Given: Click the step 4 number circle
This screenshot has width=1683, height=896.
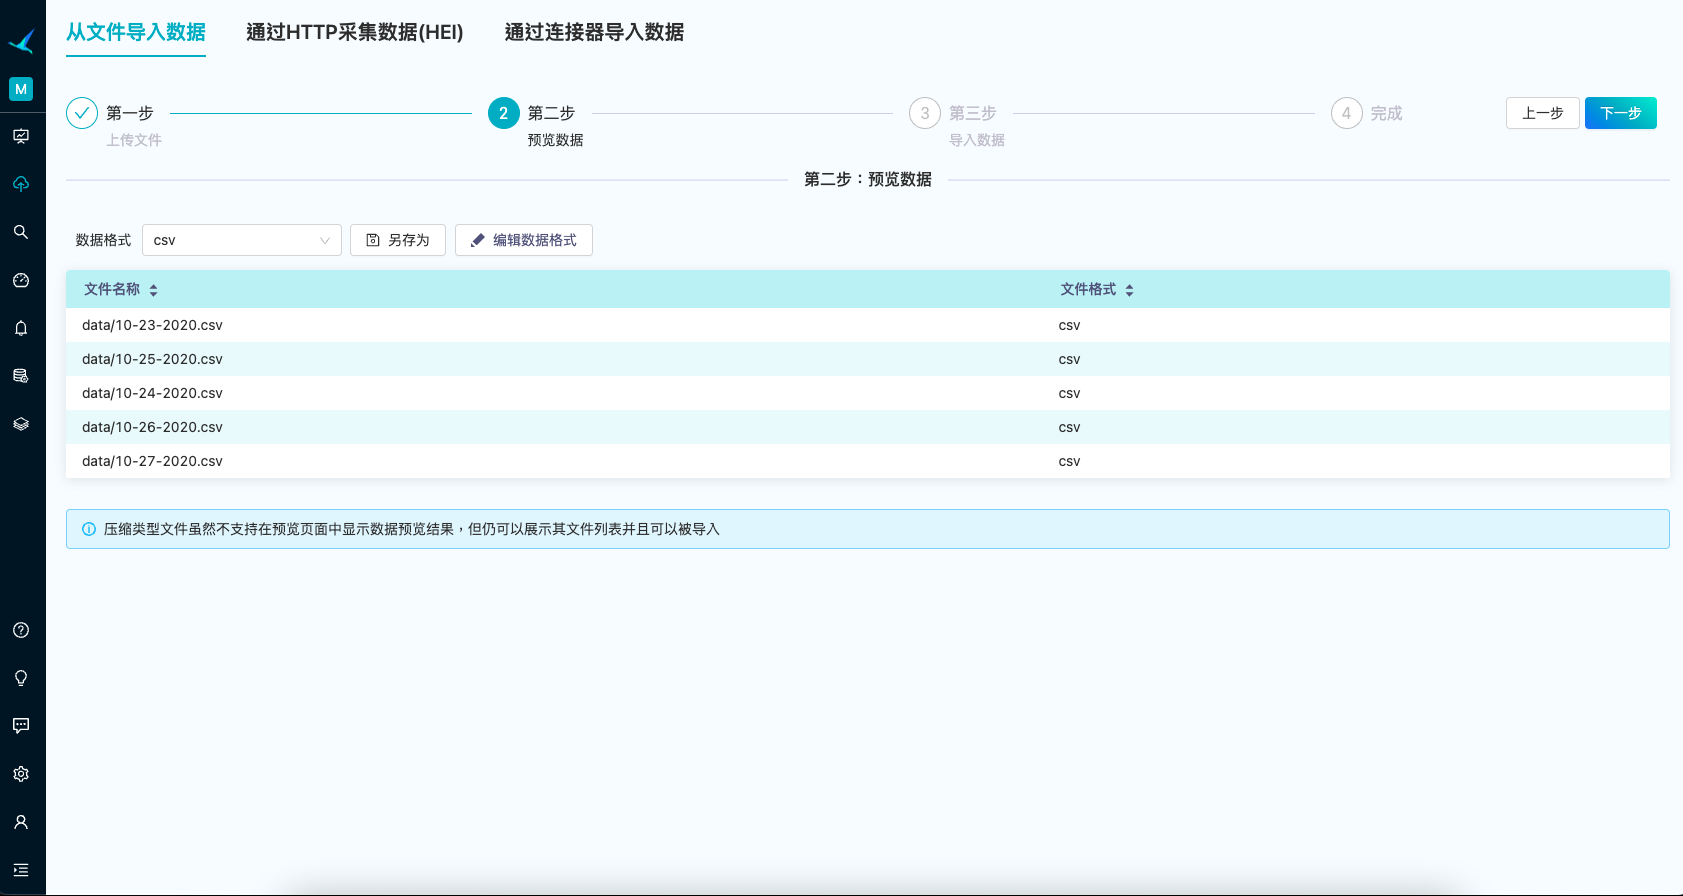Looking at the screenshot, I should pyautogui.click(x=1347, y=113).
